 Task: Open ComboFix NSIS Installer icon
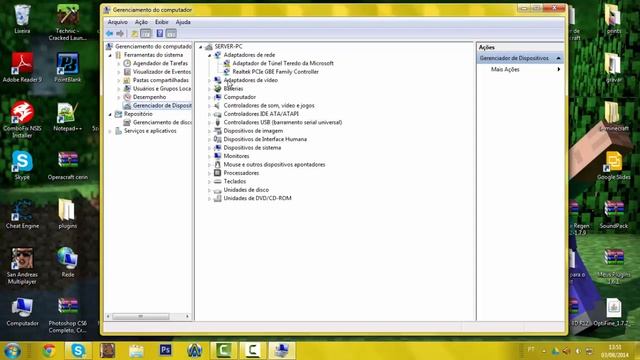[x=22, y=119]
